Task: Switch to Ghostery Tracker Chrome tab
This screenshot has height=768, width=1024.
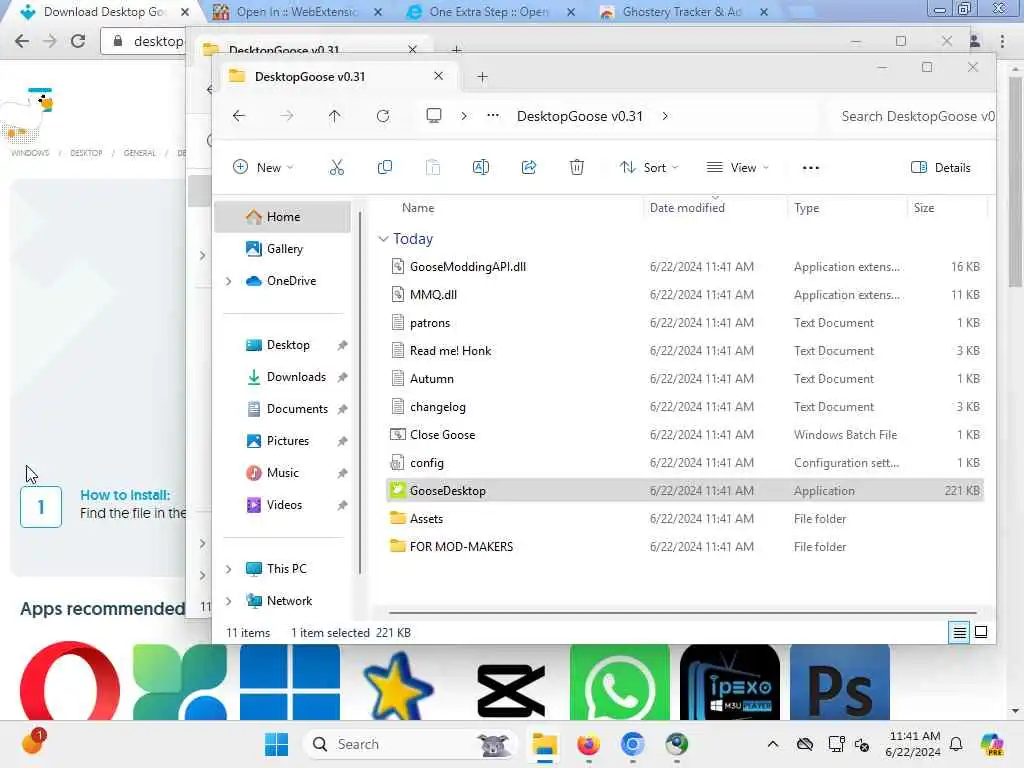Action: coord(683,12)
